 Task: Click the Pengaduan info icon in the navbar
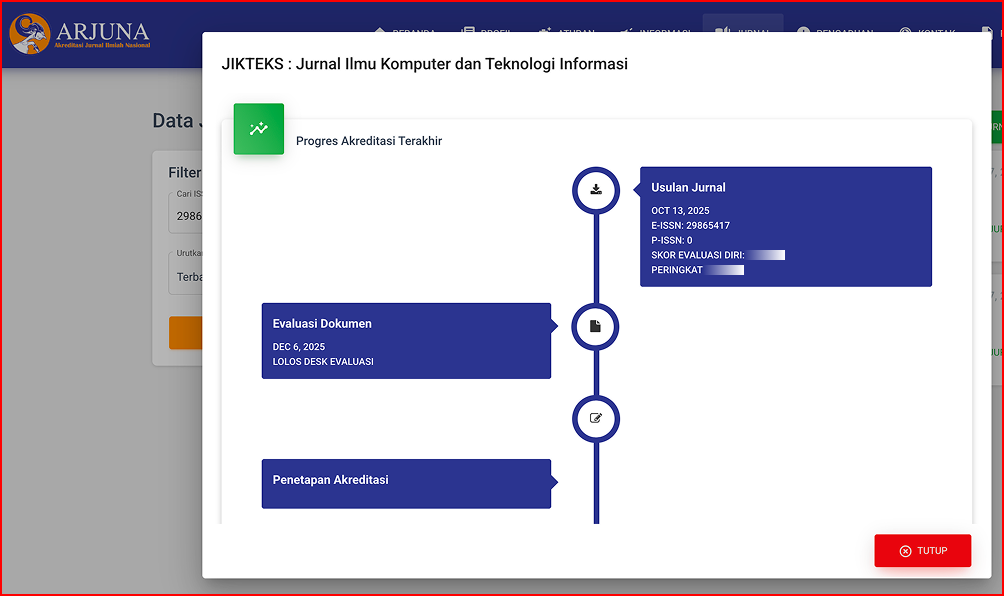tap(803, 32)
